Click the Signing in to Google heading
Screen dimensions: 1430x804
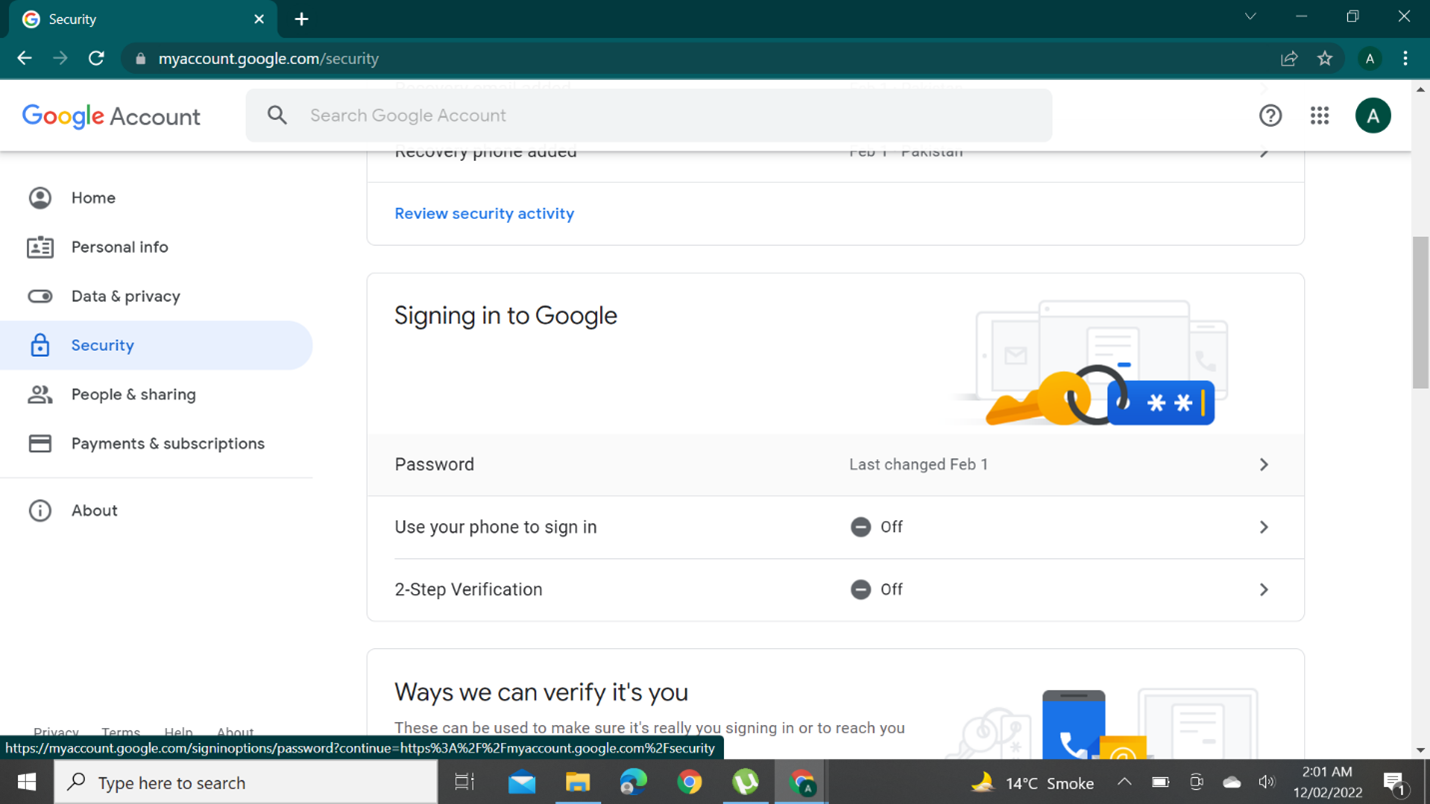click(x=506, y=316)
